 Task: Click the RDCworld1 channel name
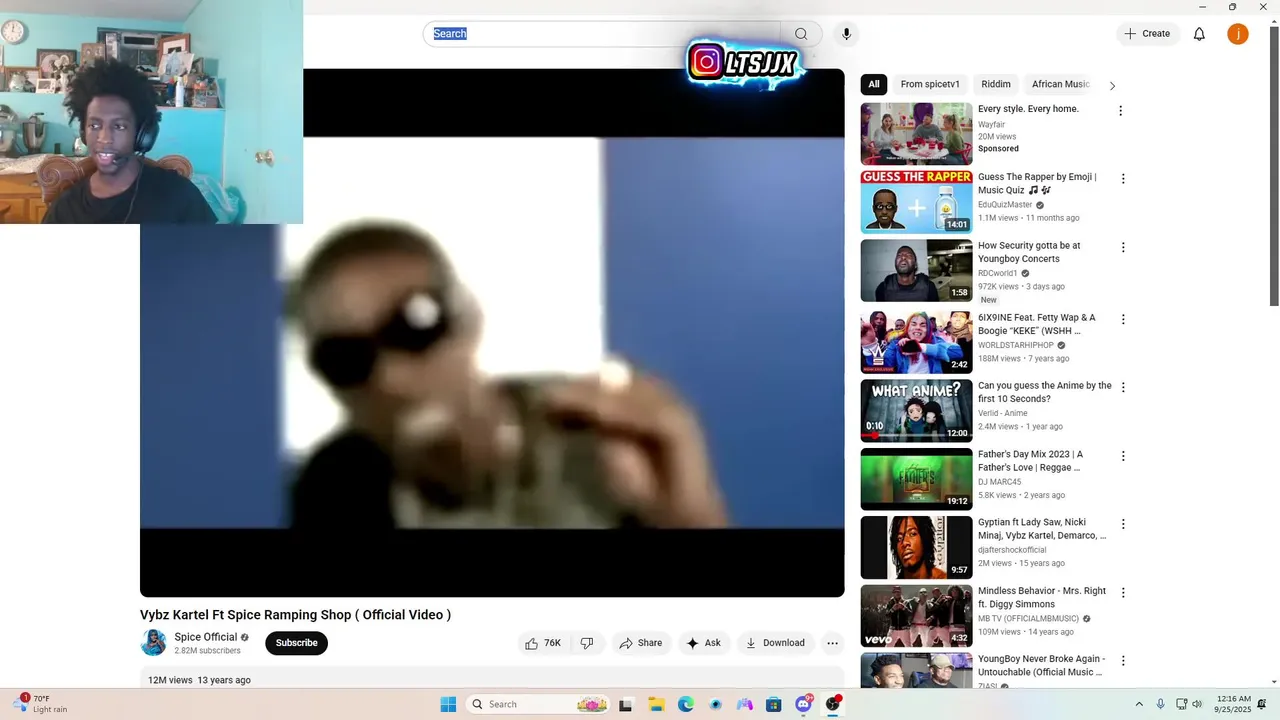pyautogui.click(x=997, y=273)
